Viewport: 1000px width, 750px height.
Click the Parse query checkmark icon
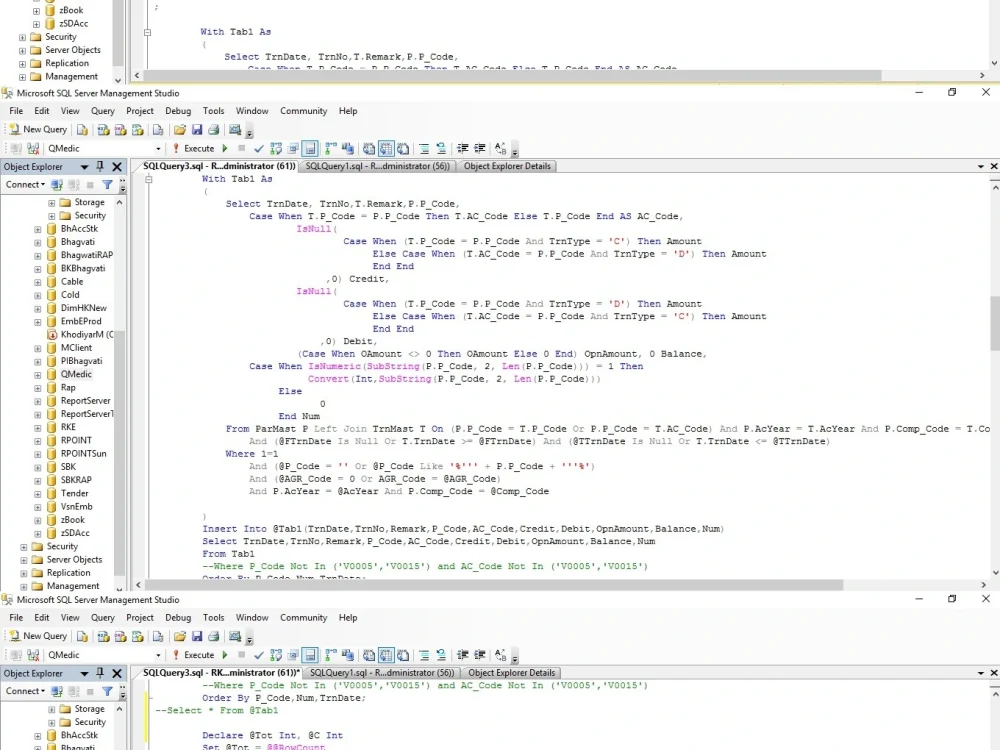258,147
